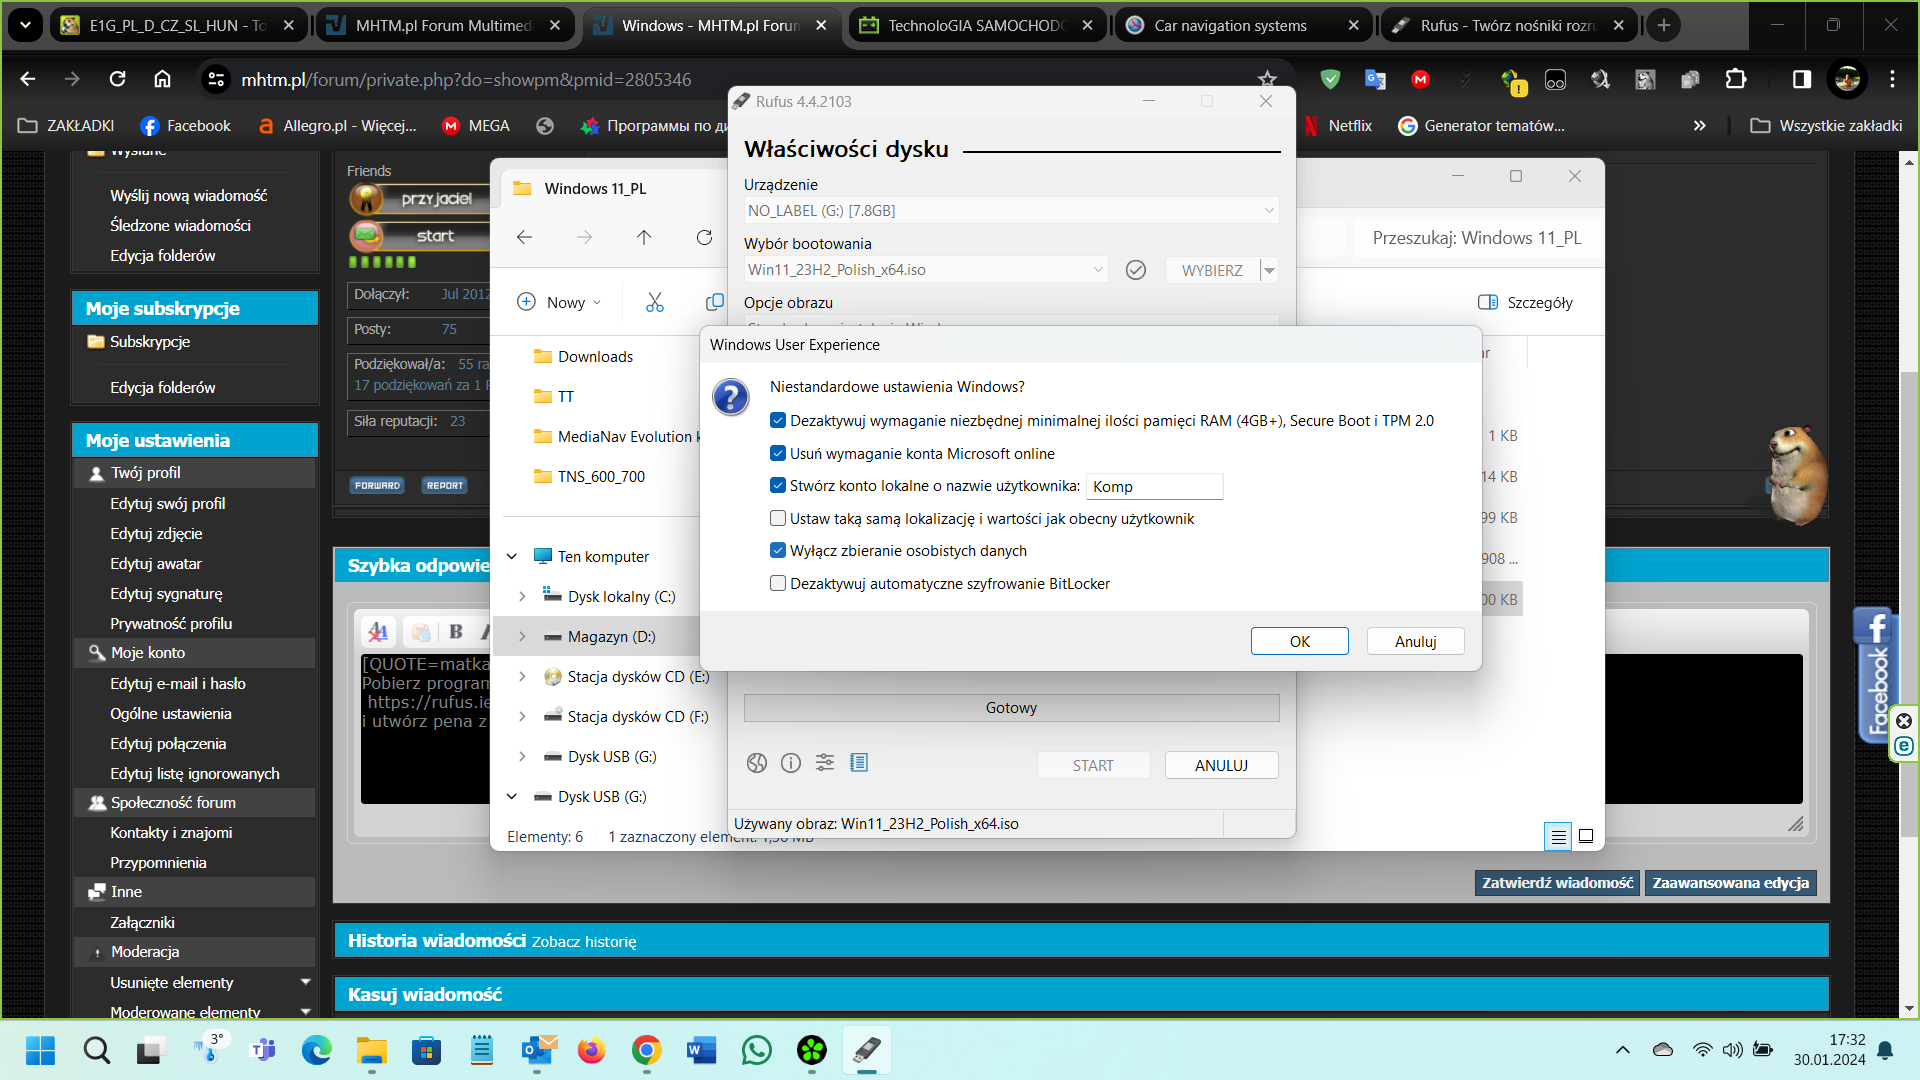Switch to TechnoloGIA SAMOCHODOWA tab
Screen dimensions: 1920x1080
pos(977,25)
